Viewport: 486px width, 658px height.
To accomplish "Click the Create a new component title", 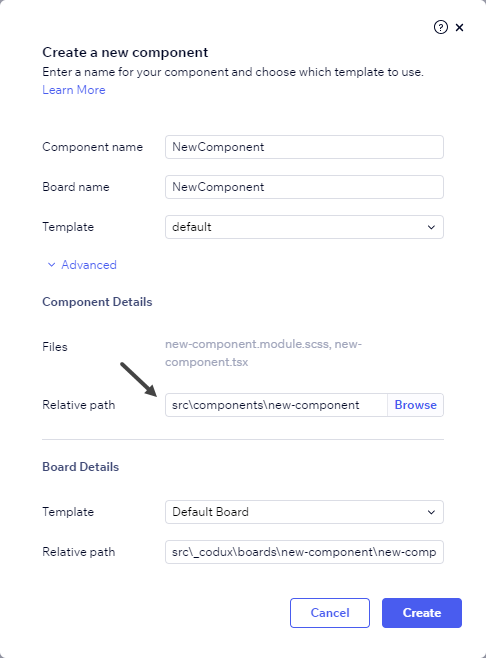I will click(125, 52).
